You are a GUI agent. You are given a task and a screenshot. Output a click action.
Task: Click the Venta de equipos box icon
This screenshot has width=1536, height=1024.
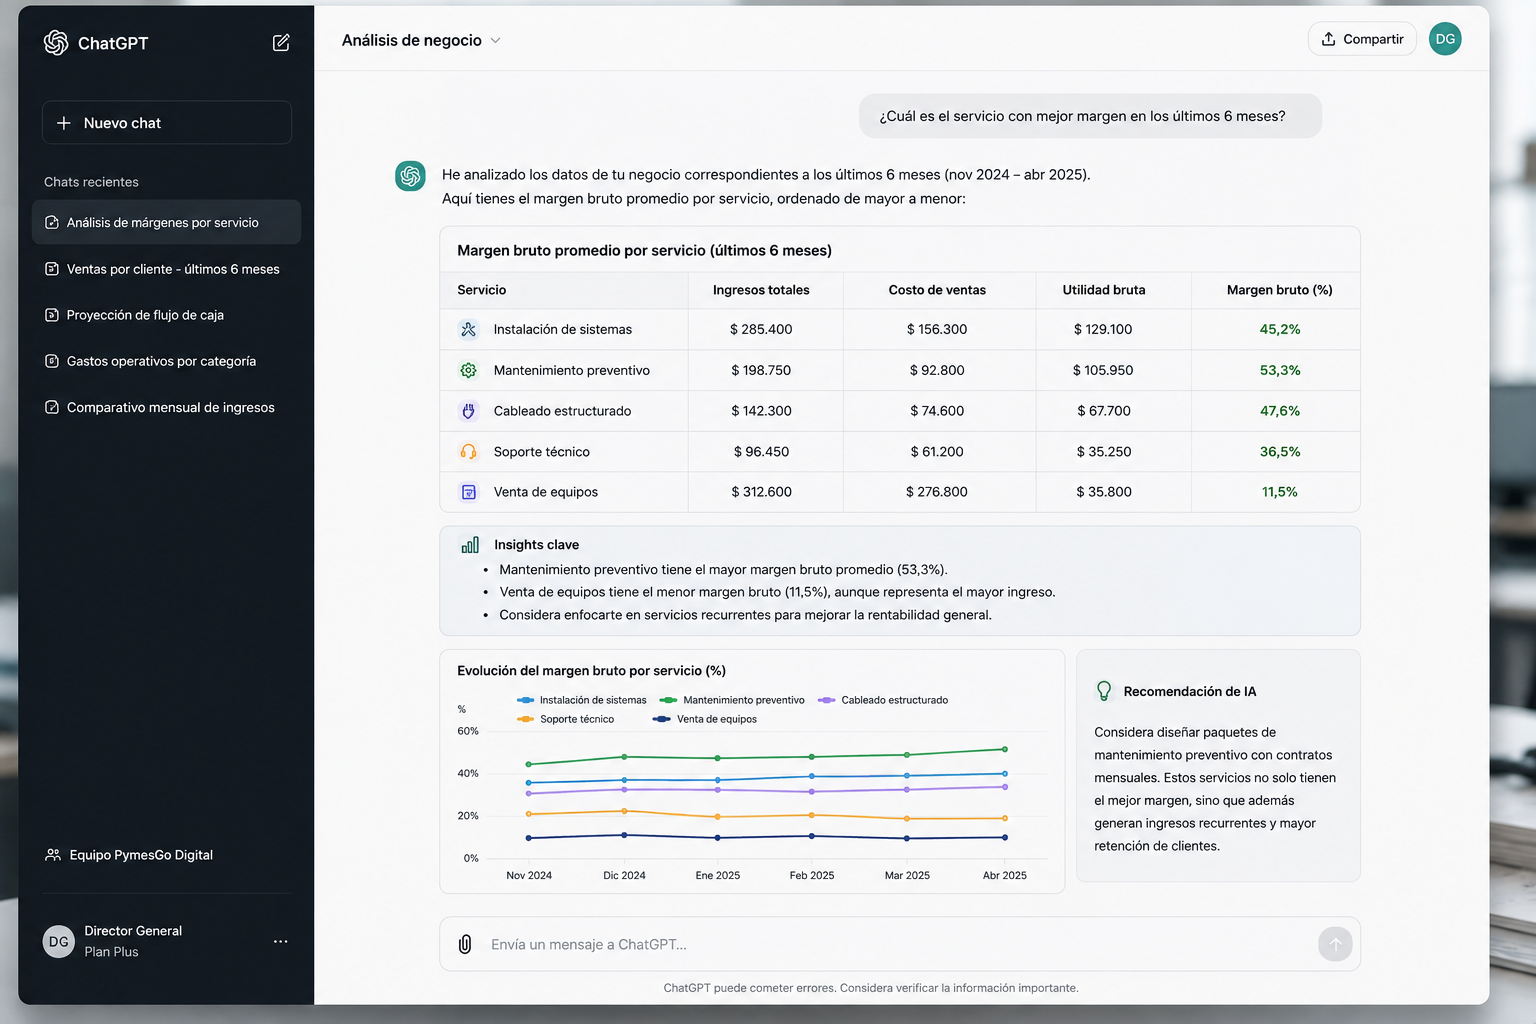[468, 492]
